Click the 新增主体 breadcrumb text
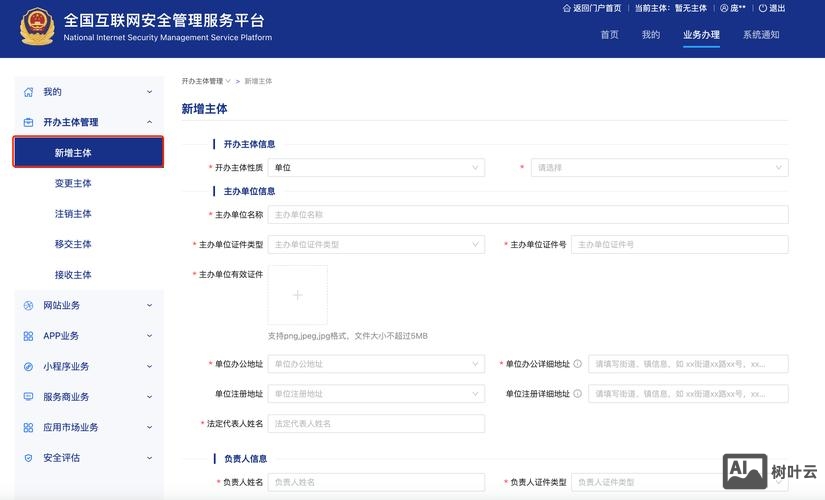Screen dimensions: 825x500 click(258, 81)
